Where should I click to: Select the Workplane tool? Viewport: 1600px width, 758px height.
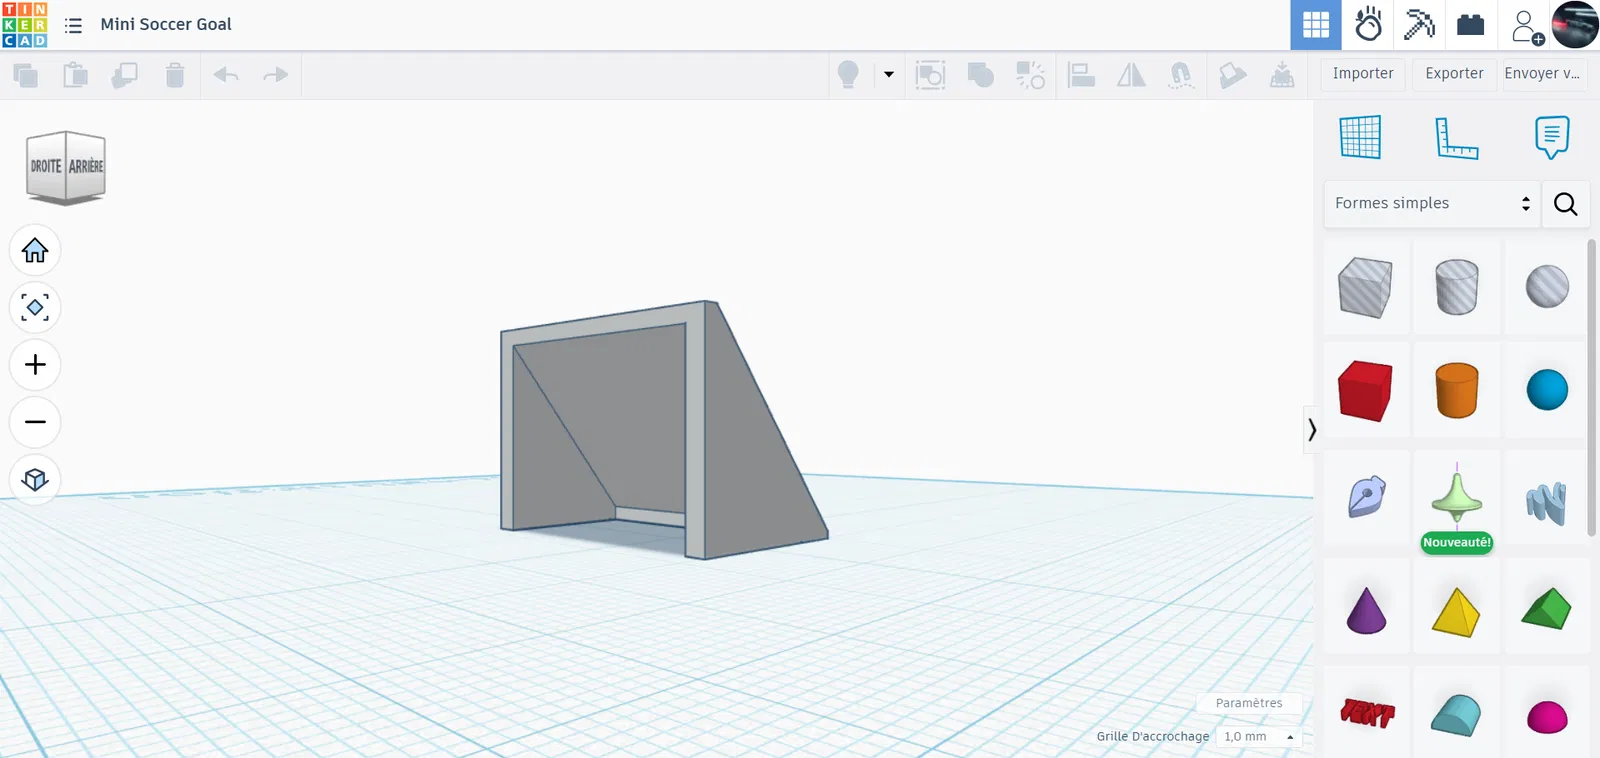(1360, 137)
